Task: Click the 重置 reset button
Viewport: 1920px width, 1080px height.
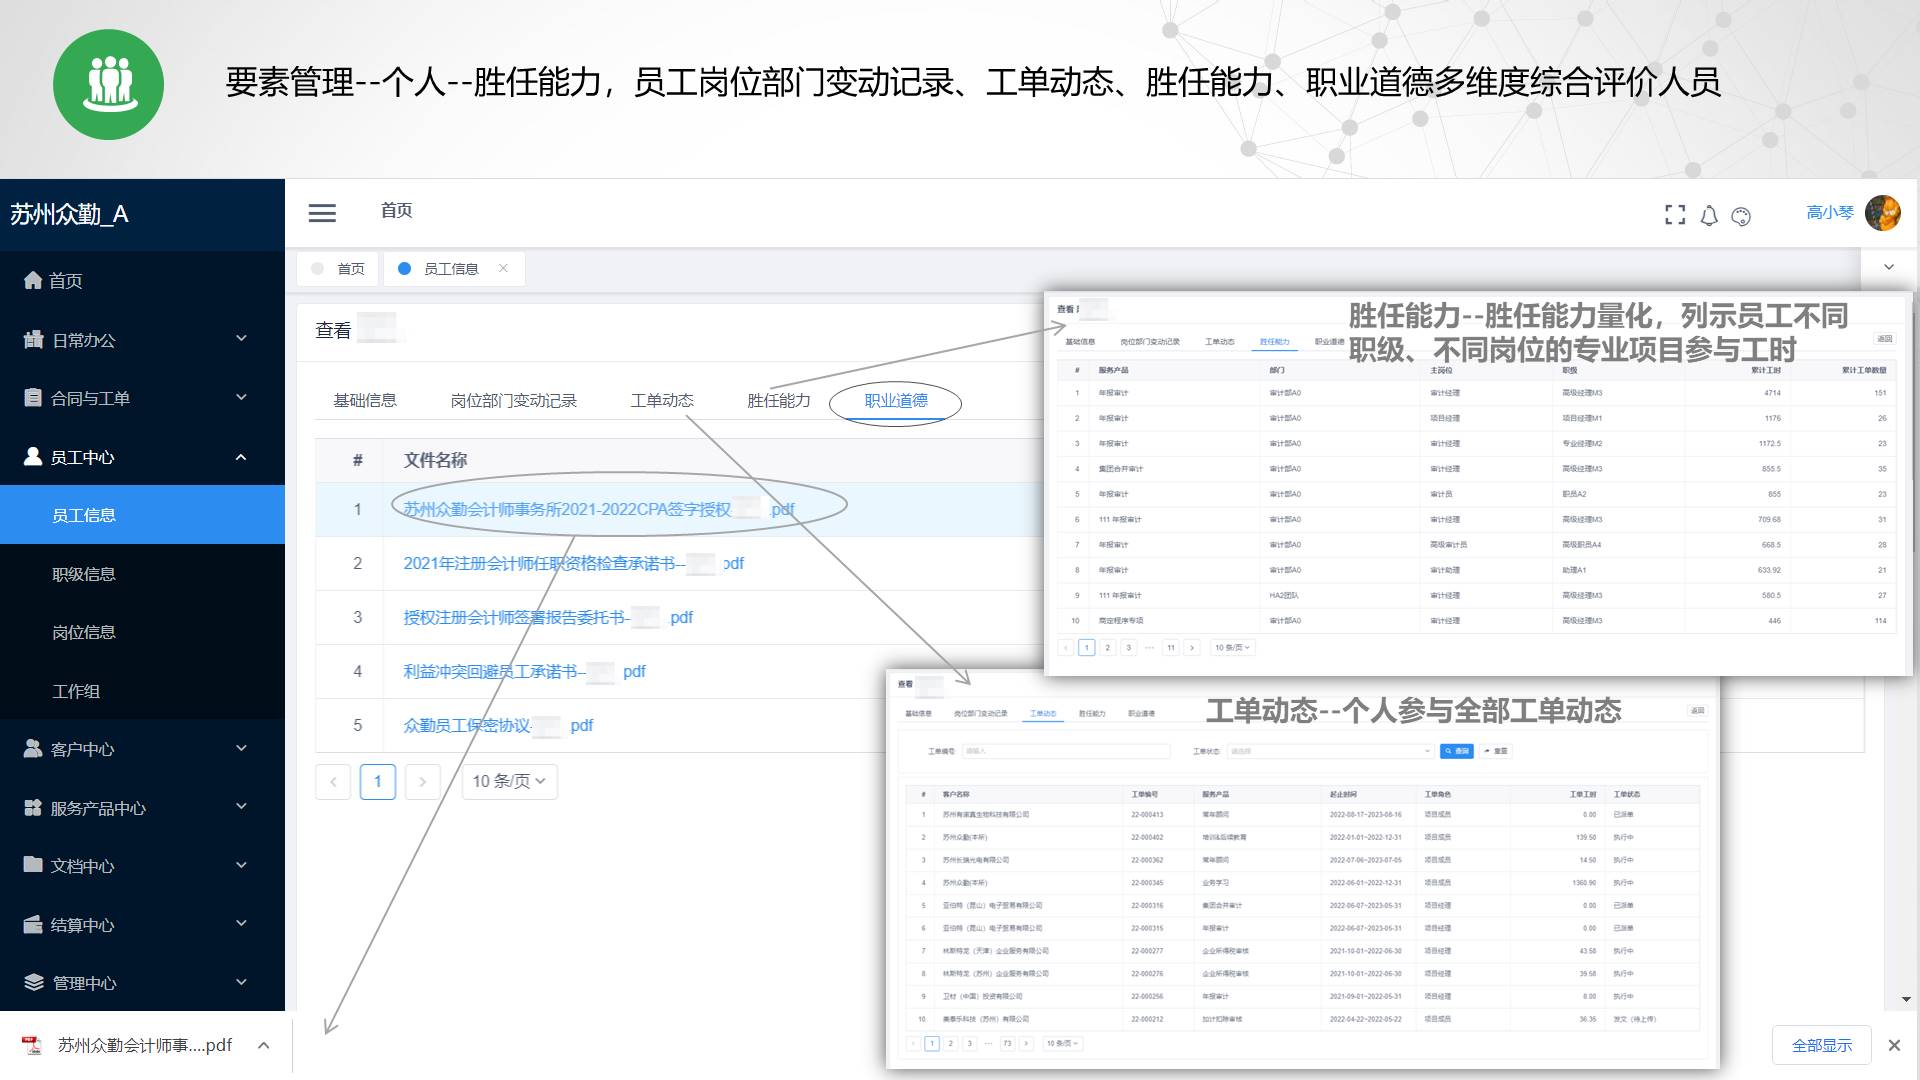Action: point(1496,751)
